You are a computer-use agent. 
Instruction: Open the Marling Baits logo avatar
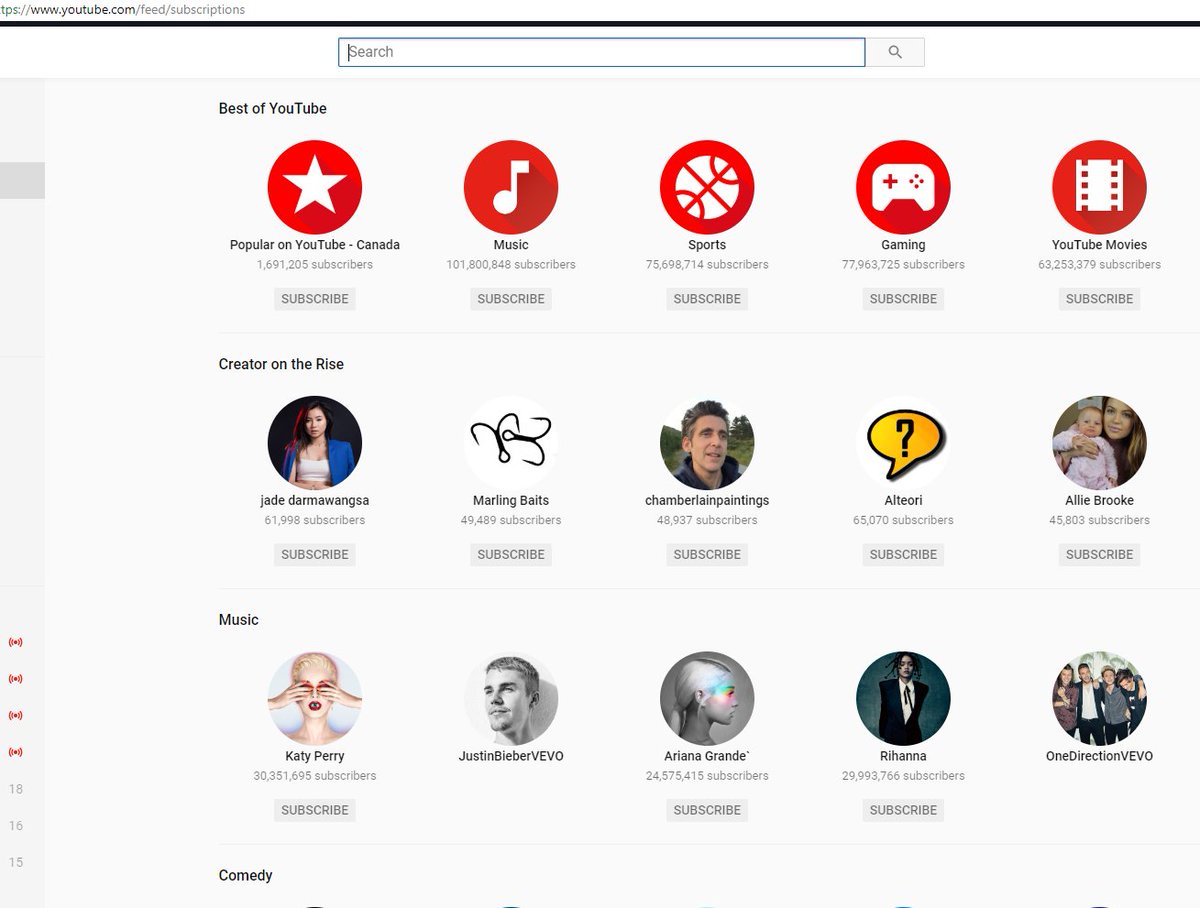point(511,443)
